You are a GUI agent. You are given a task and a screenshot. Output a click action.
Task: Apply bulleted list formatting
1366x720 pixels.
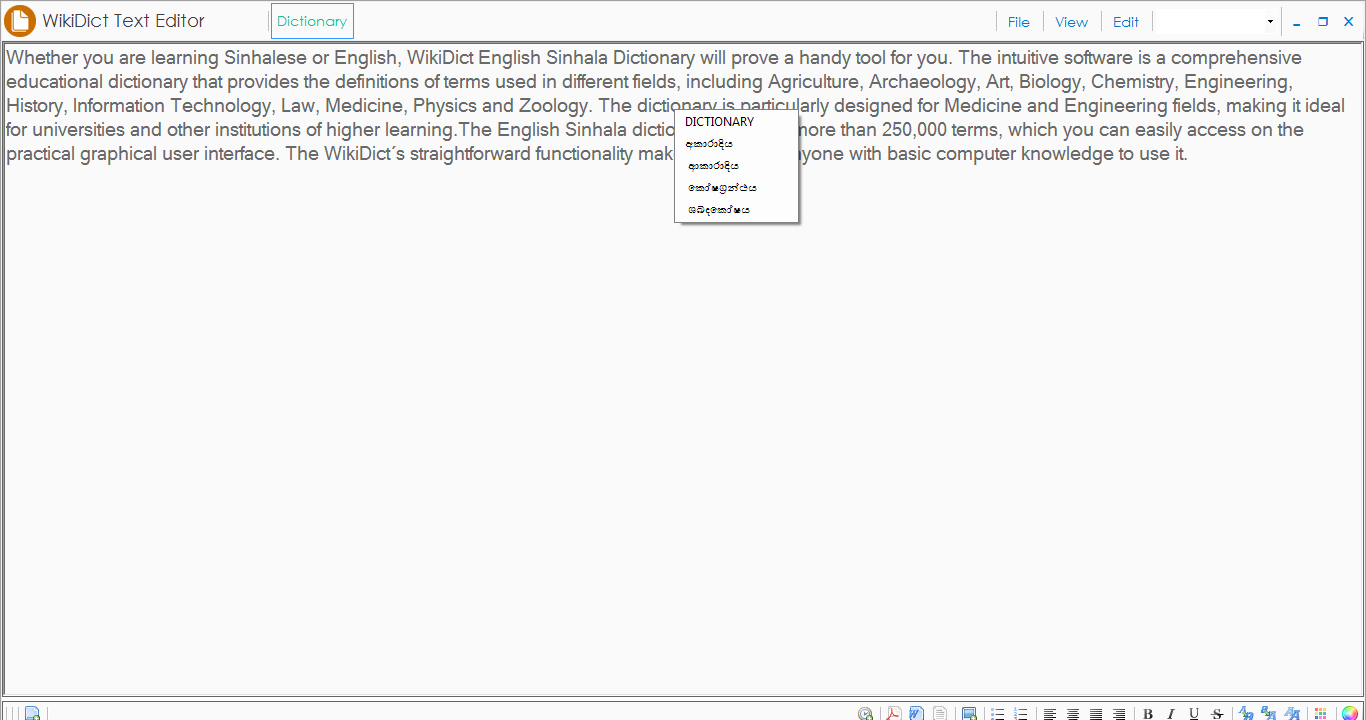(997, 714)
